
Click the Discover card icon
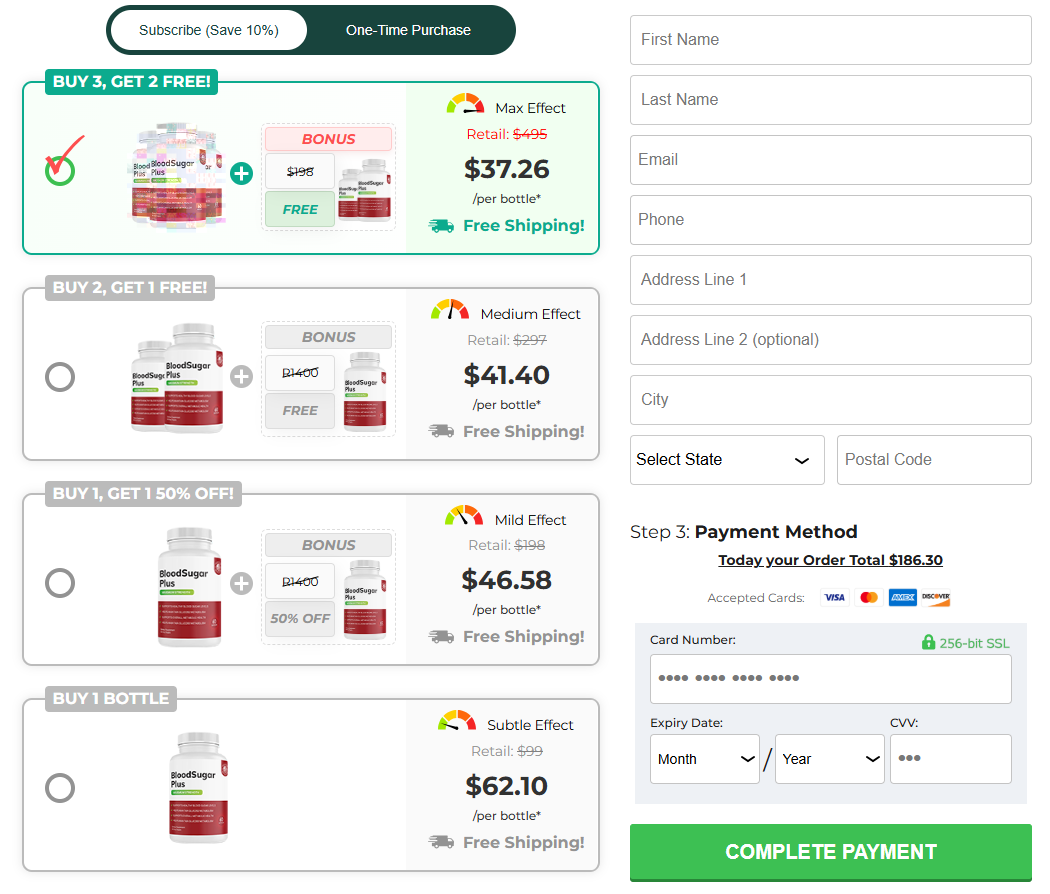pyautogui.click(x=936, y=598)
